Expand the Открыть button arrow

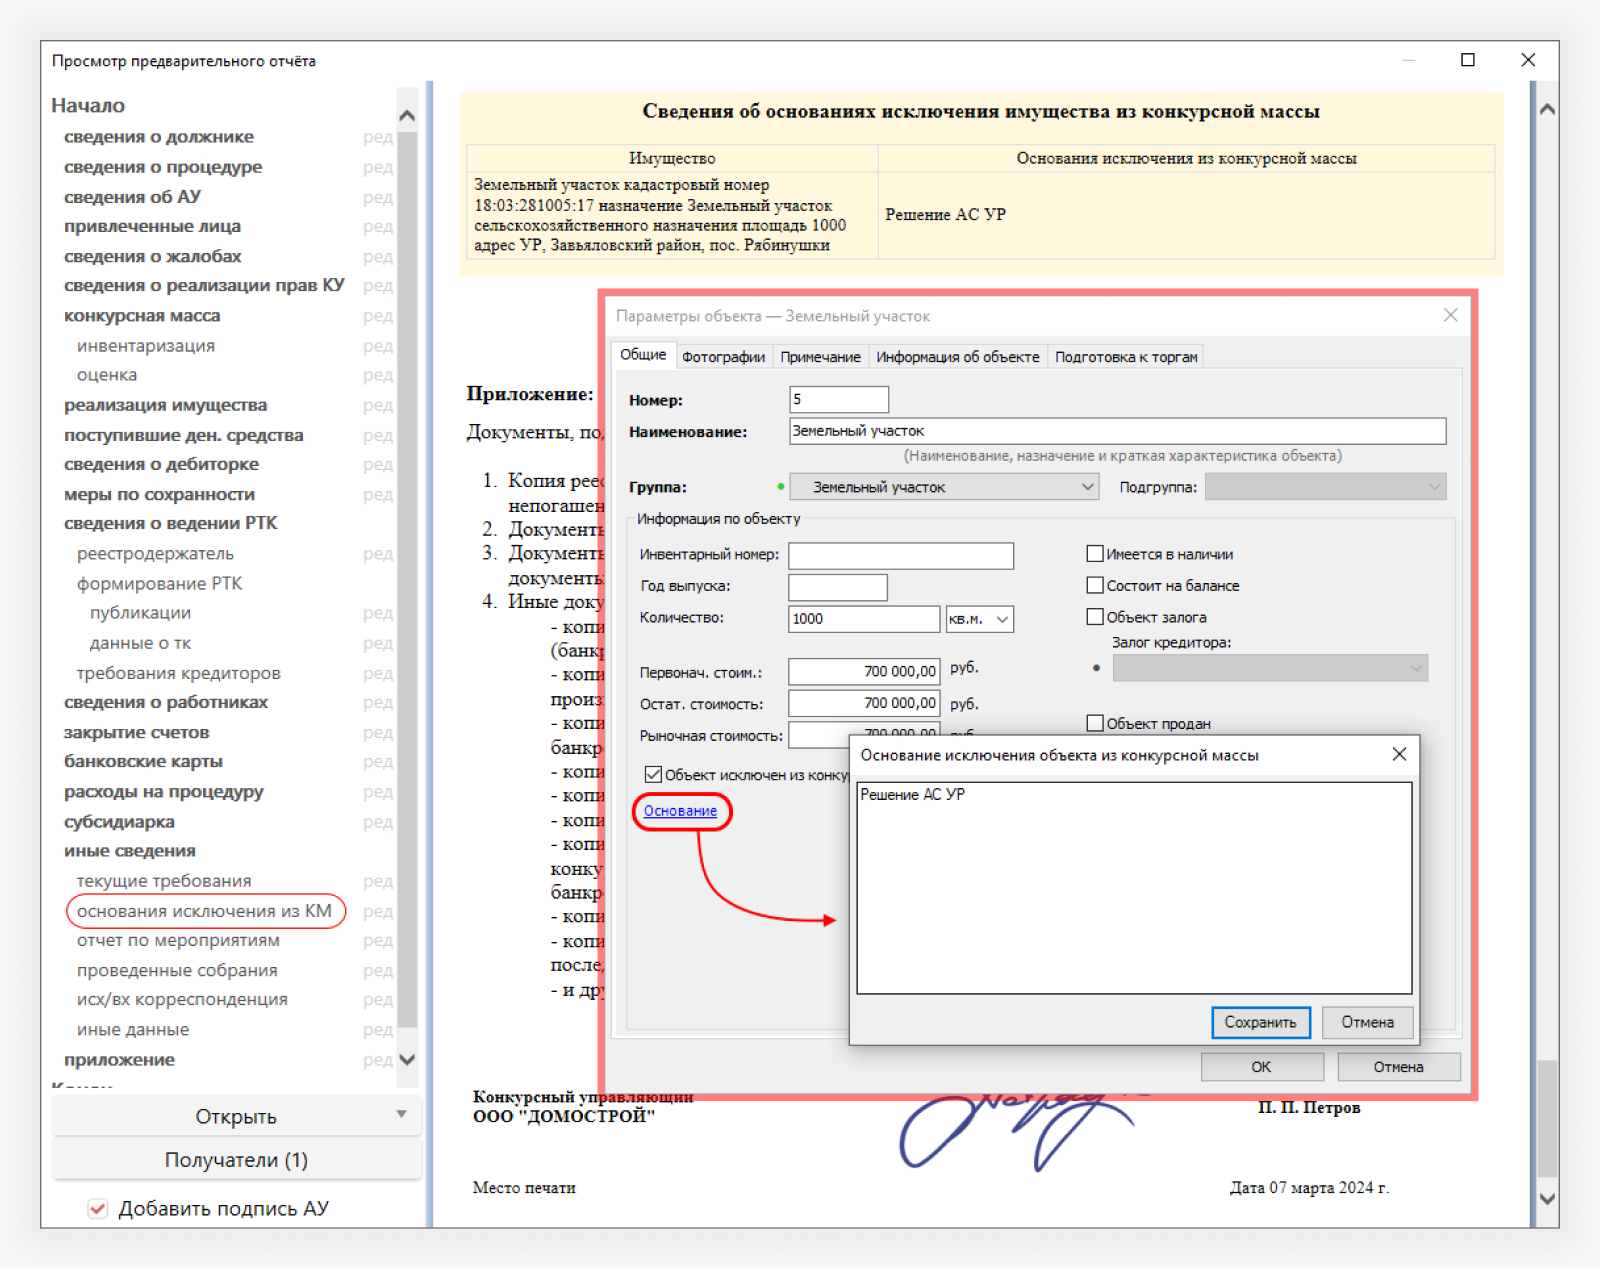click(x=401, y=1115)
